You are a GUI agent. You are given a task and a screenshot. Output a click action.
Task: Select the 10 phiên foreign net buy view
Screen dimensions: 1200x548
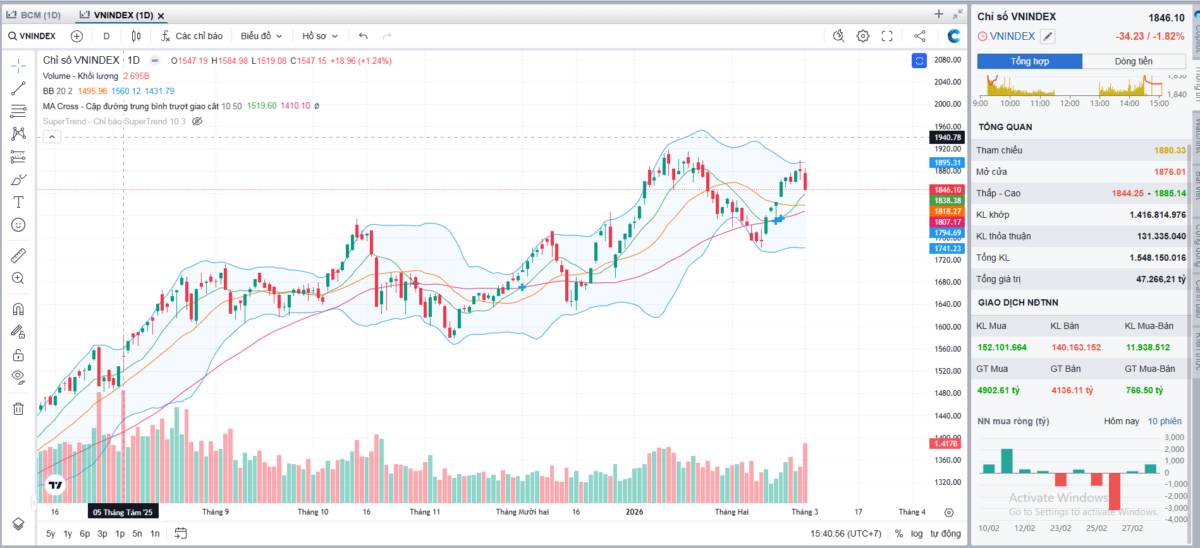point(1164,421)
